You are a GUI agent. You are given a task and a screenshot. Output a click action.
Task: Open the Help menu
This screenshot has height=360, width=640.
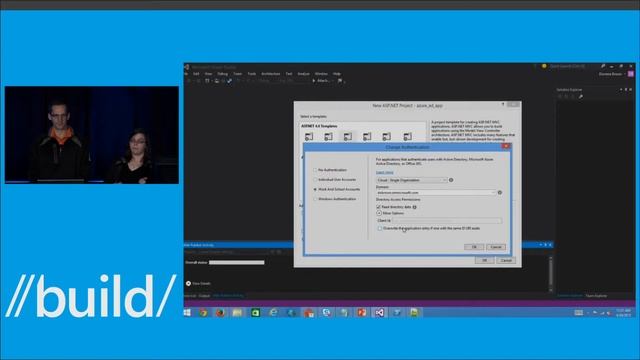point(337,74)
